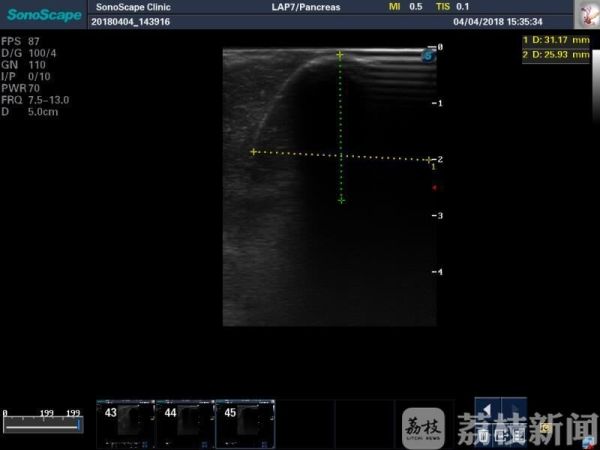Select measurement result 2 D: 25.93 mm
The width and height of the screenshot is (600, 450).
pos(559,55)
